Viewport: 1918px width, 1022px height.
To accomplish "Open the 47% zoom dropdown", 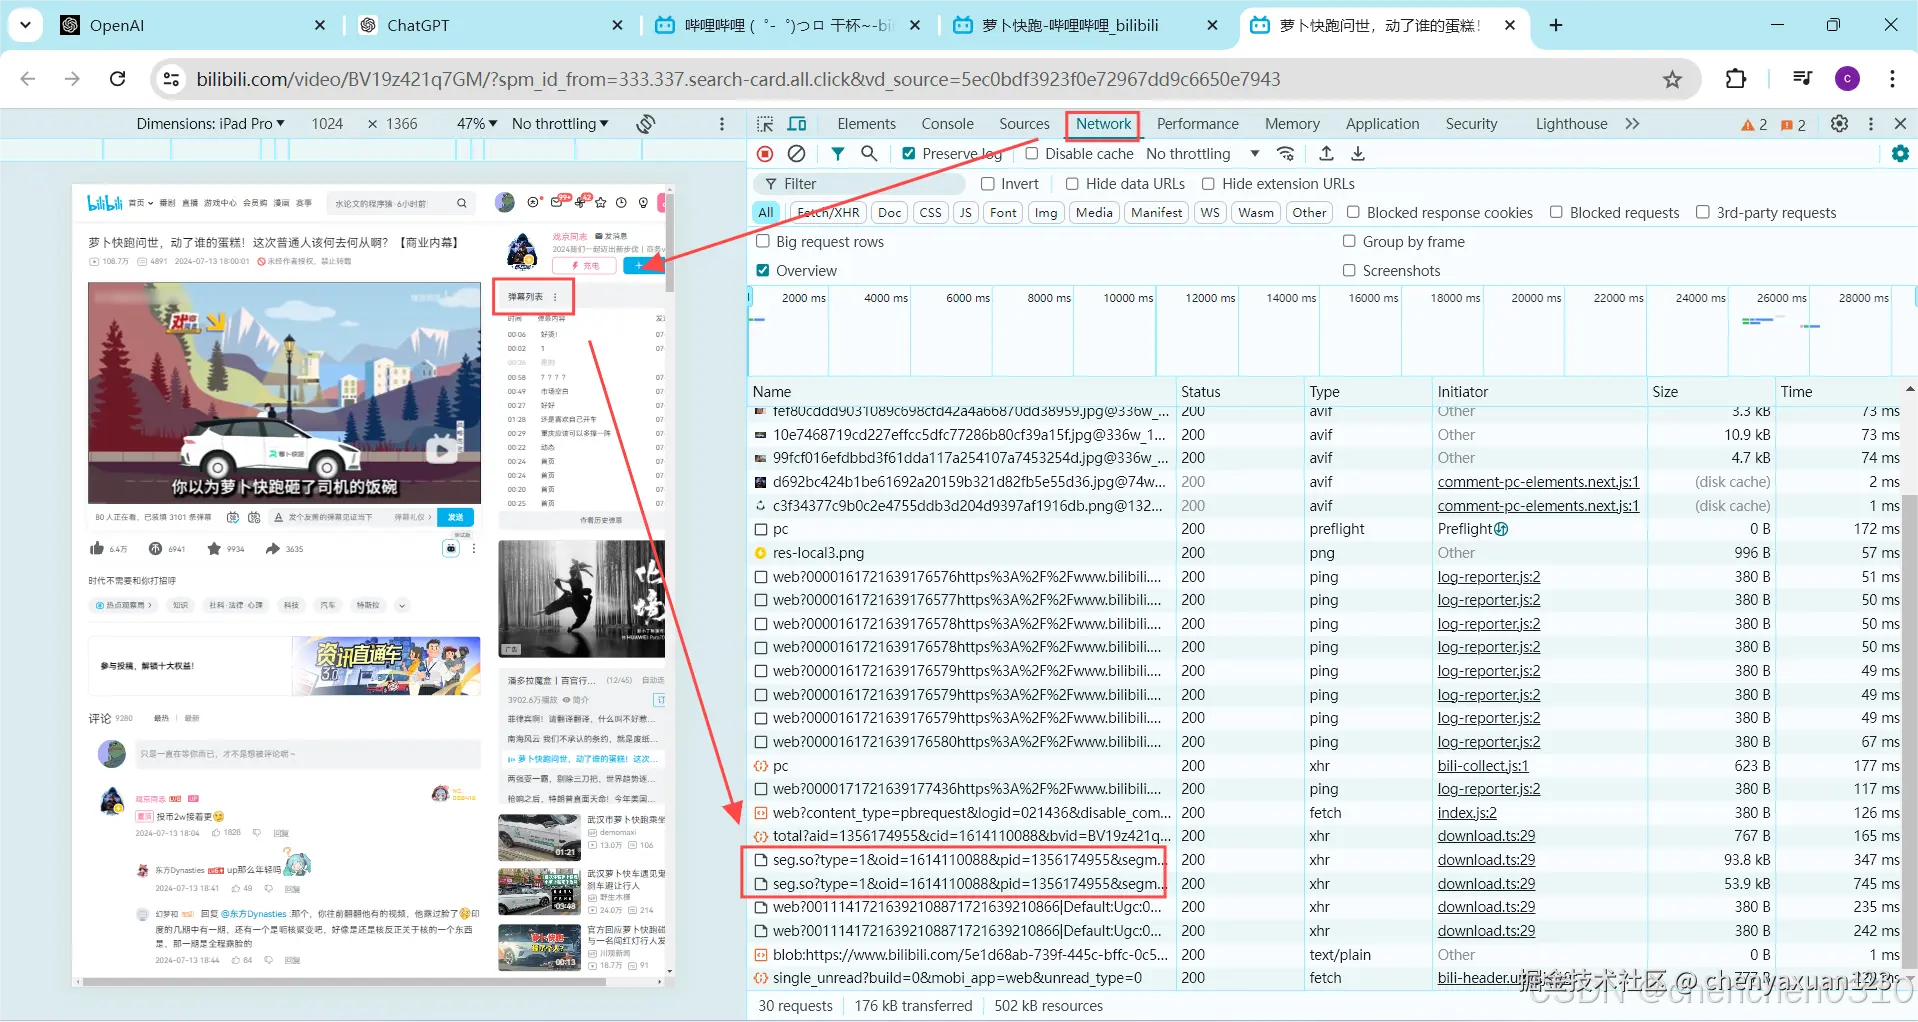I will (x=477, y=124).
